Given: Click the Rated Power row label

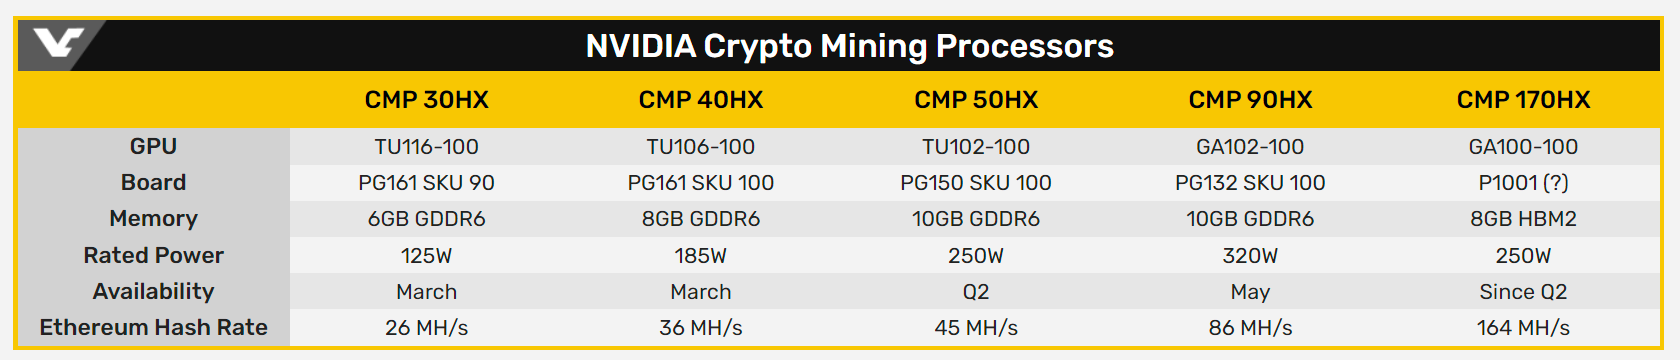Looking at the screenshot, I should click(x=153, y=255).
